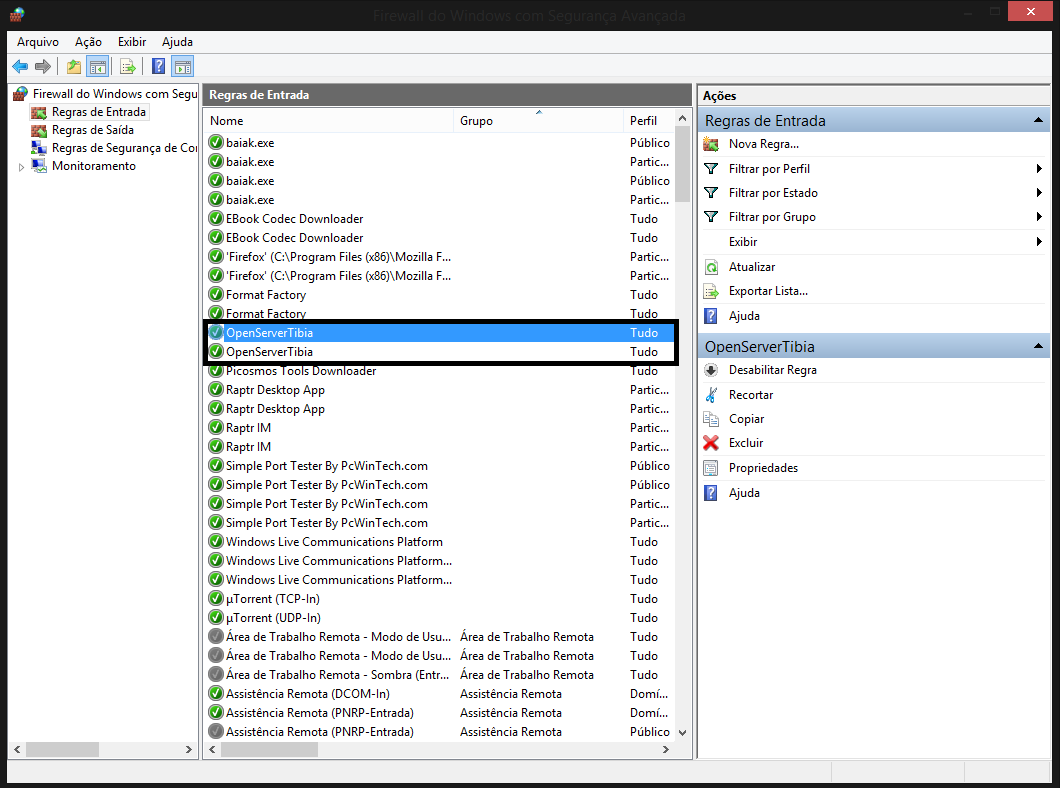Click rules list horizontal scrollbar thumb
This screenshot has height=788, width=1060.
(x=269, y=749)
